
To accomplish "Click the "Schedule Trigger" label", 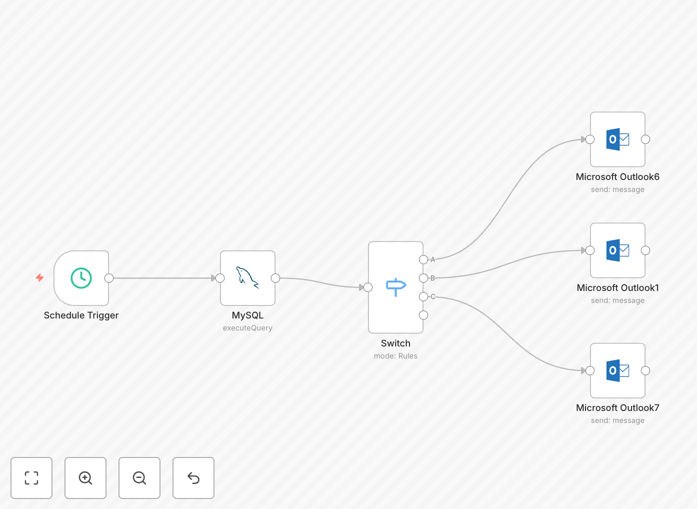I will point(81,315).
